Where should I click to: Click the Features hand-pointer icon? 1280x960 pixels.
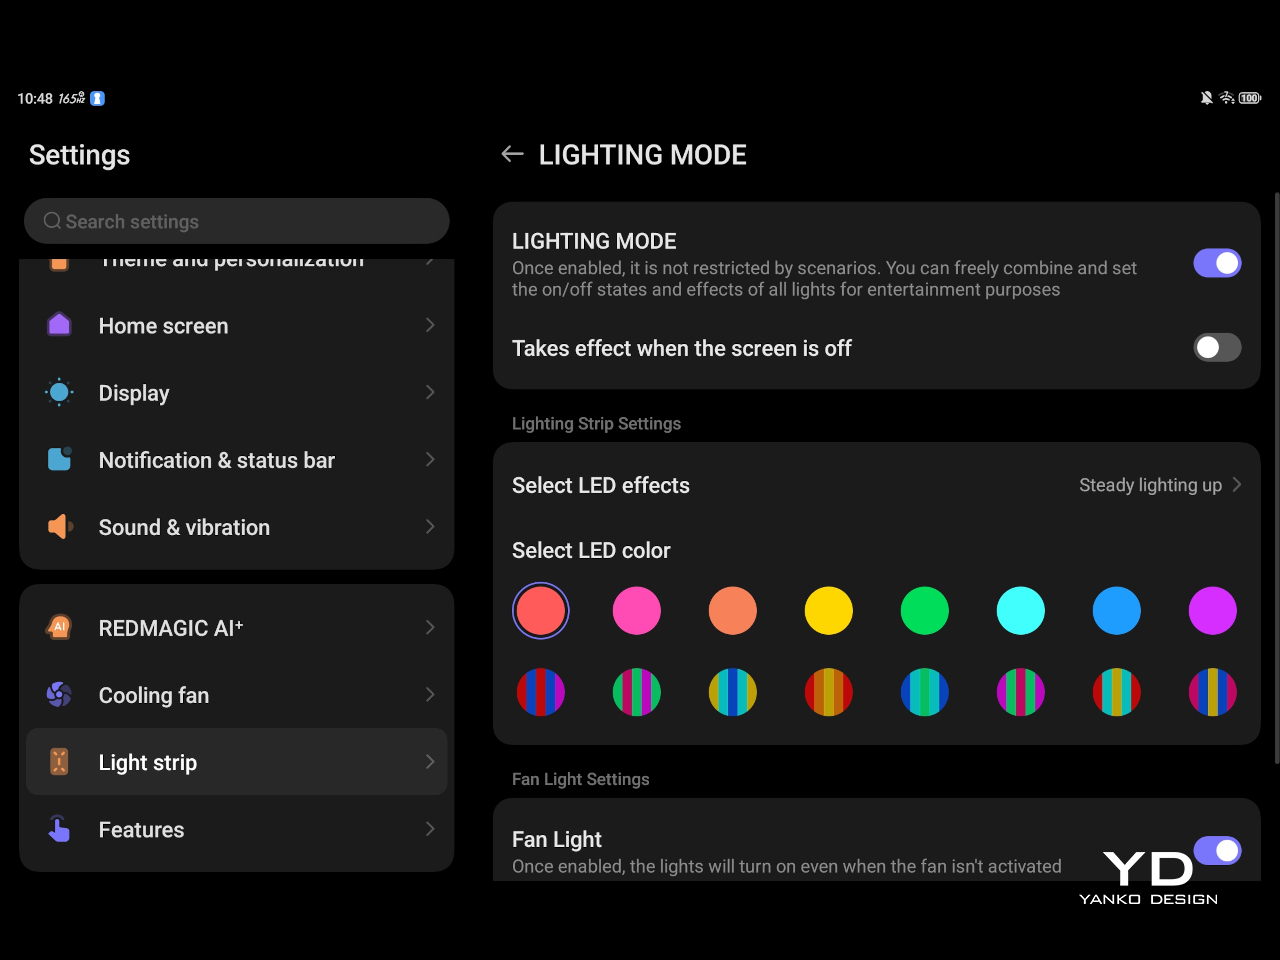59,829
